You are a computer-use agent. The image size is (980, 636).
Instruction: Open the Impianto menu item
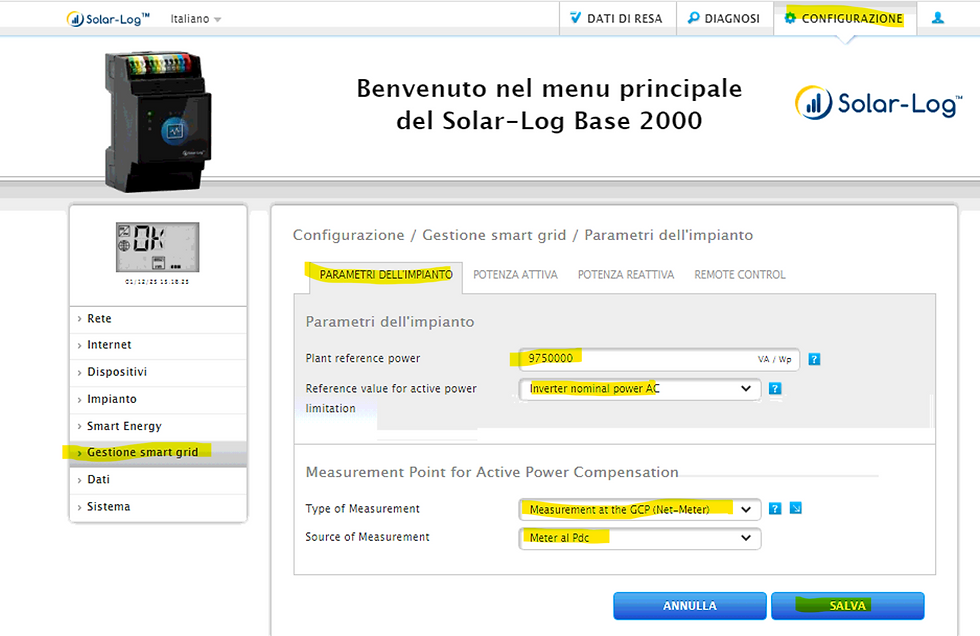tap(158, 399)
